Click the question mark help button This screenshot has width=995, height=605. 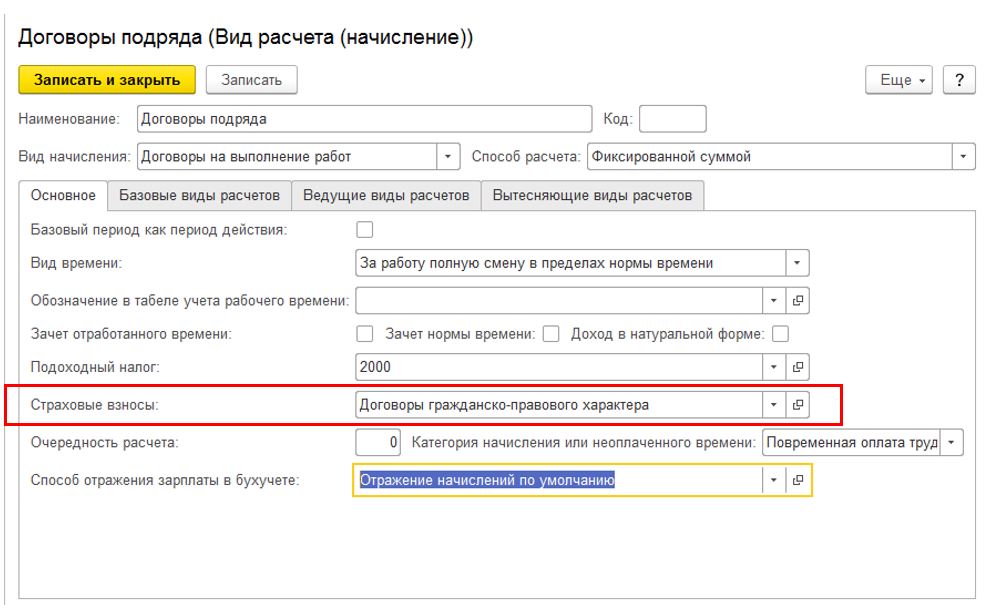[959, 80]
